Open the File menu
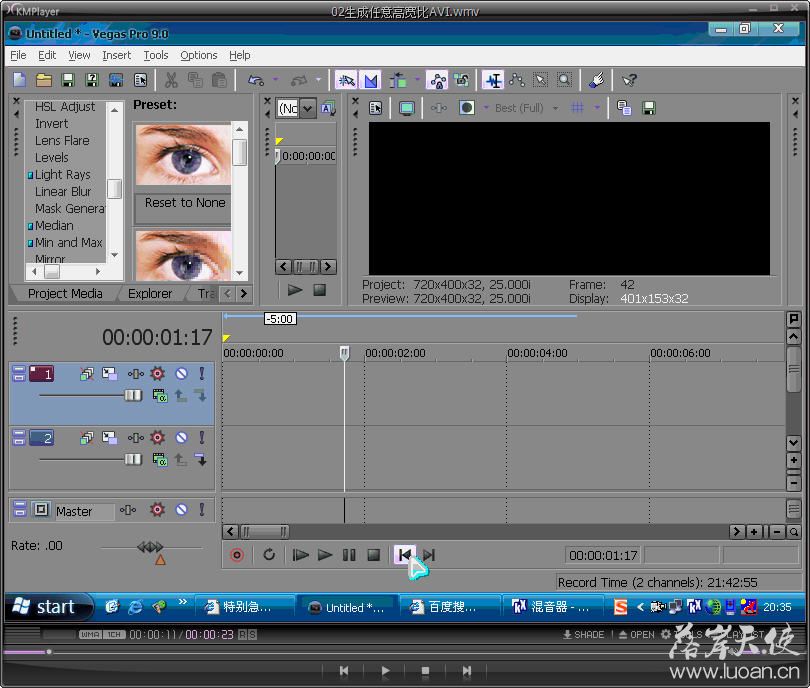This screenshot has width=810, height=688. 18,55
